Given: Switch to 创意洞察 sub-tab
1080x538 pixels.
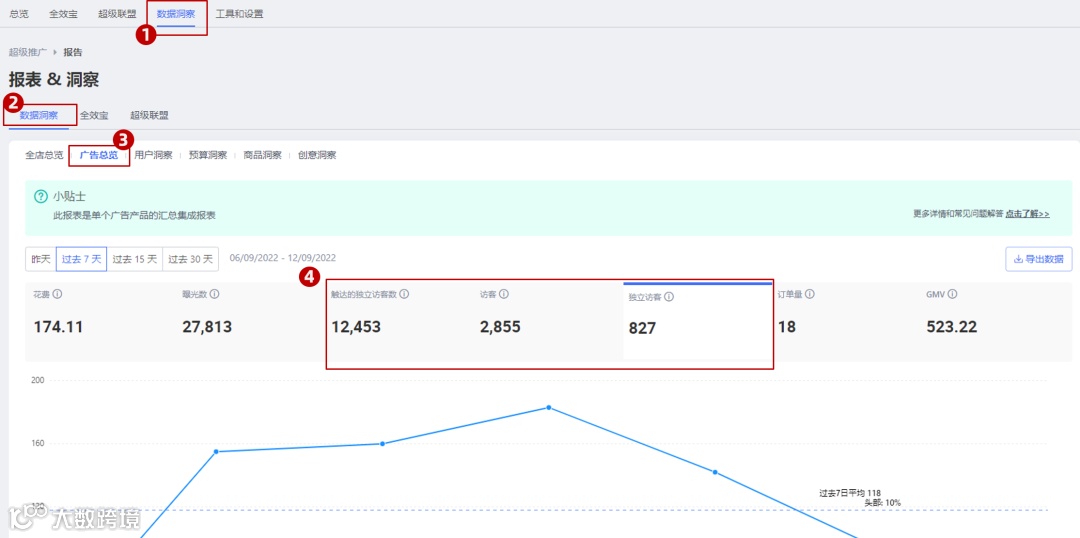Looking at the screenshot, I should tap(317, 155).
